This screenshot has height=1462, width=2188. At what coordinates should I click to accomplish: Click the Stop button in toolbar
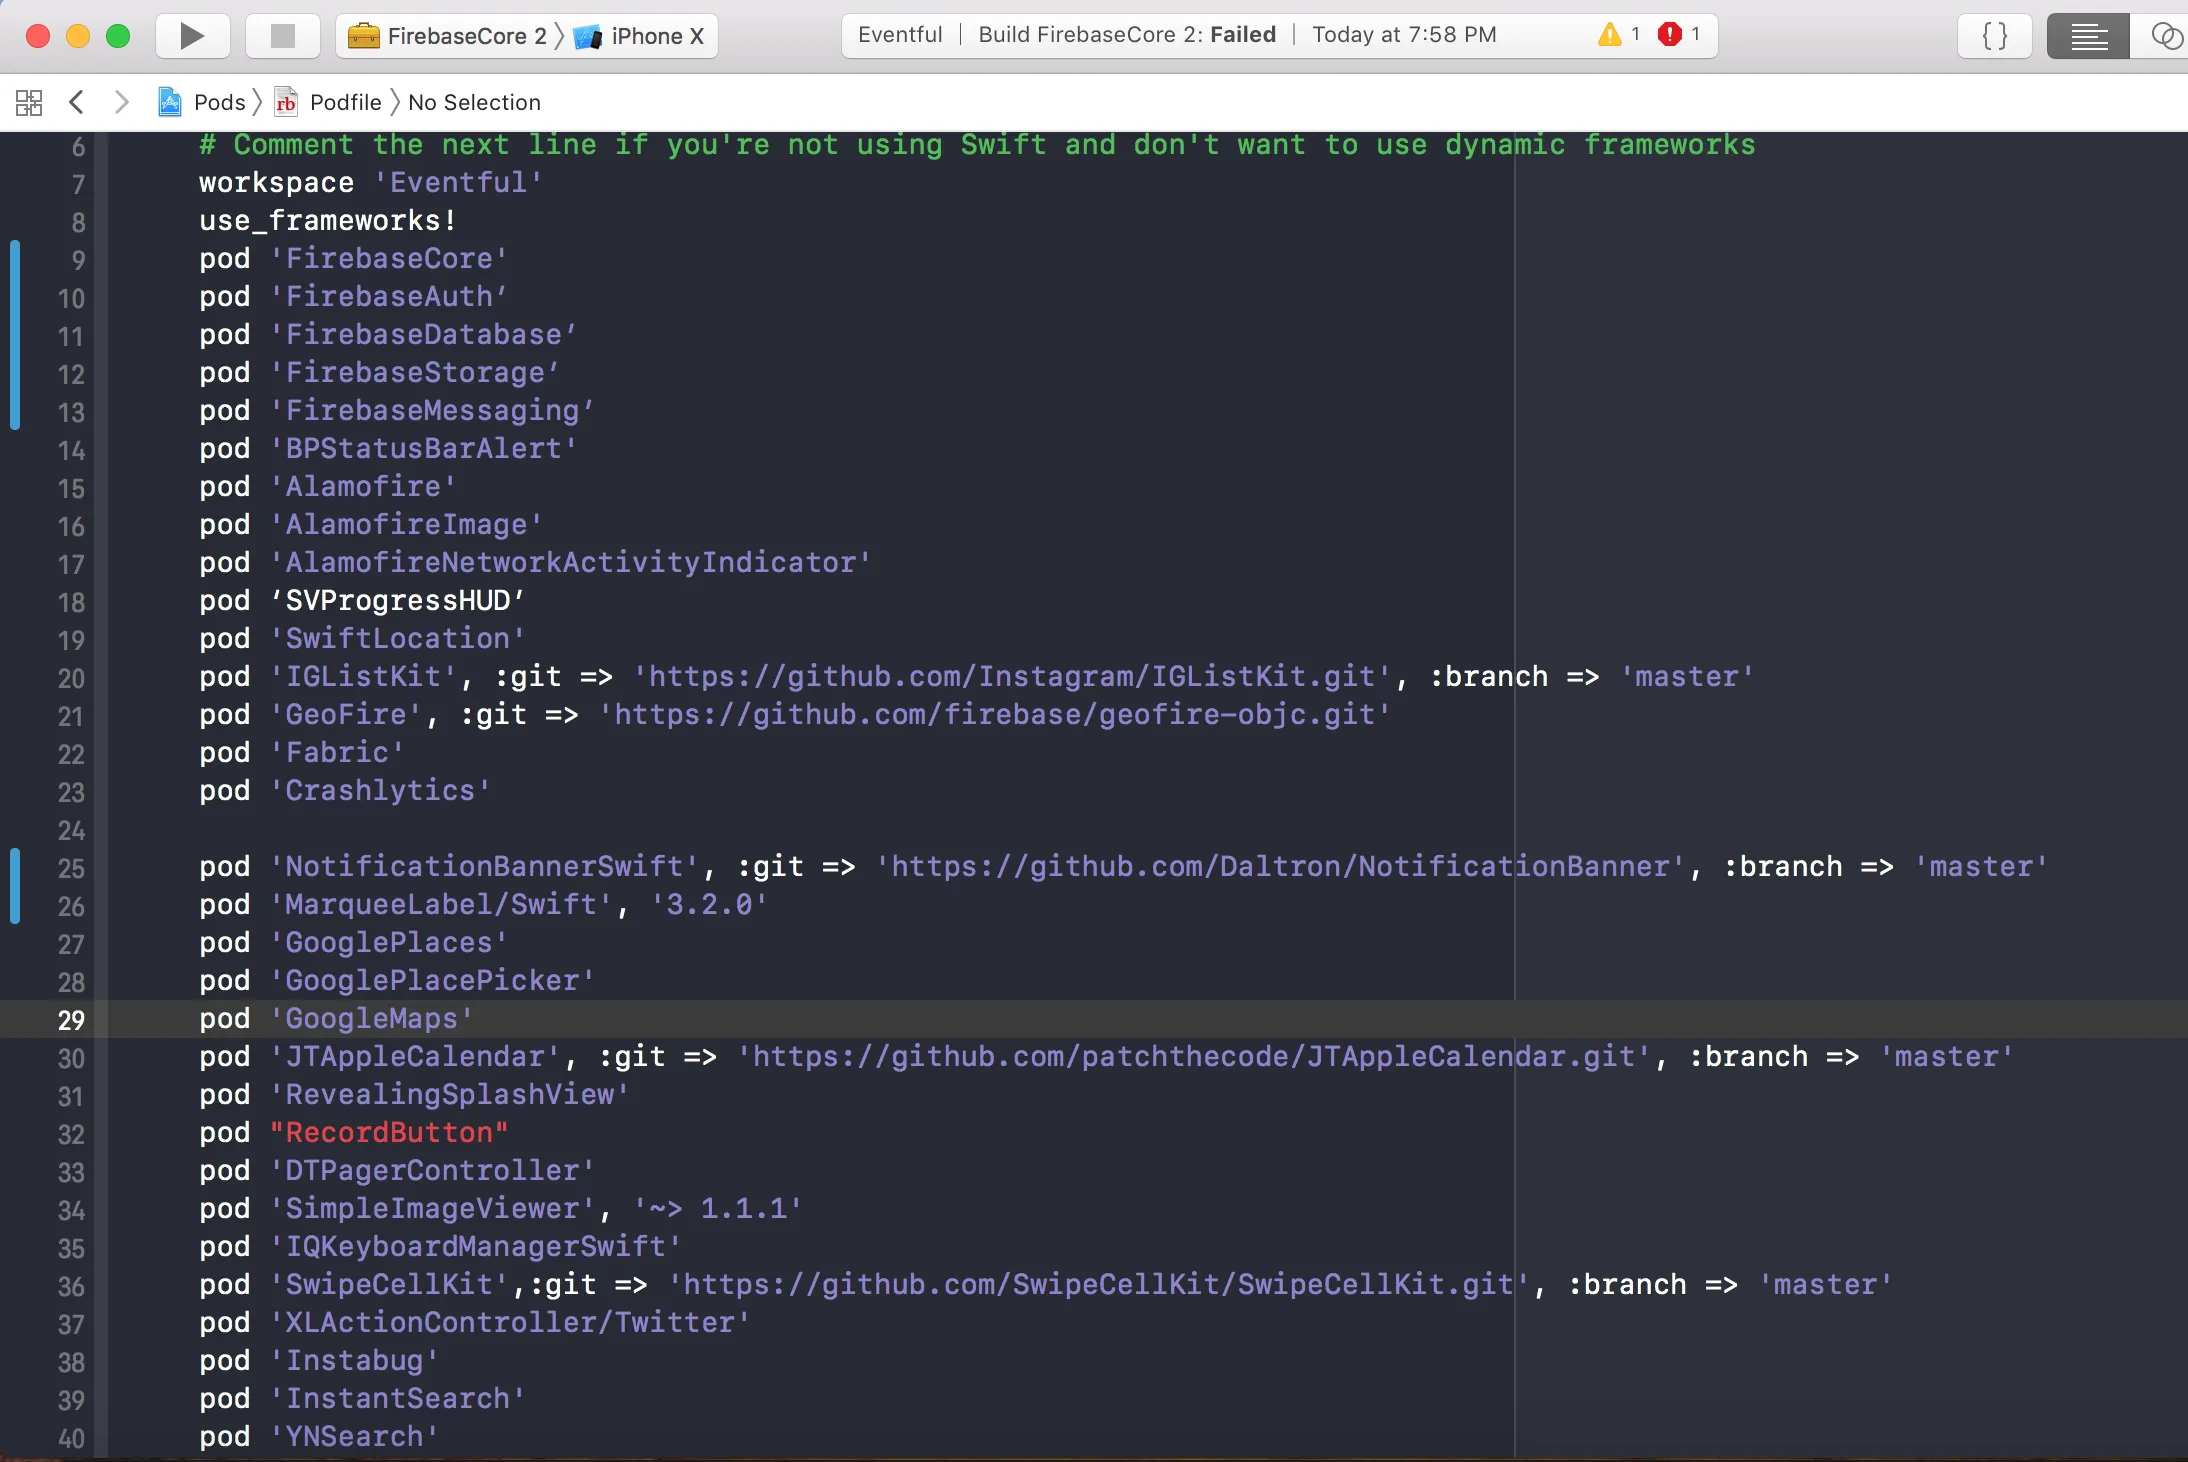pyautogui.click(x=283, y=36)
